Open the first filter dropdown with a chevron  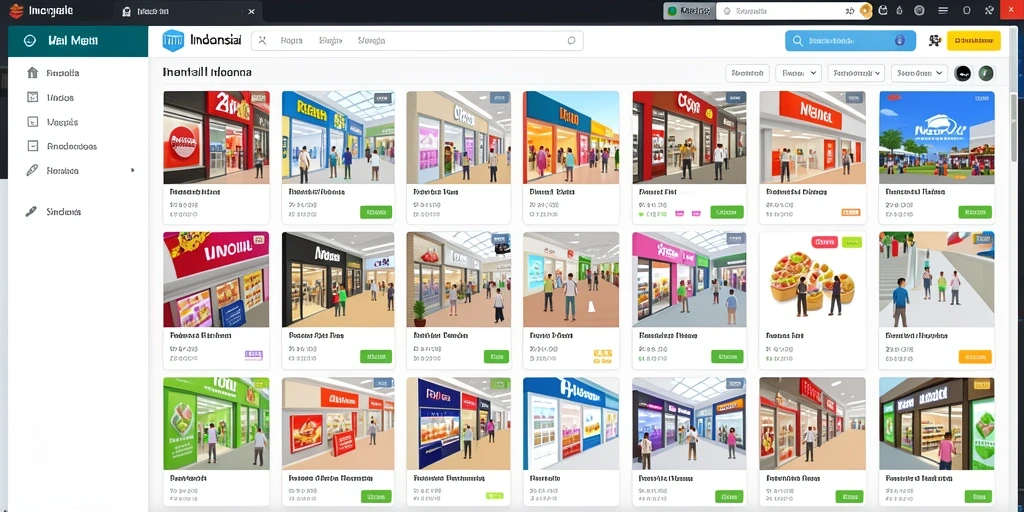(798, 73)
